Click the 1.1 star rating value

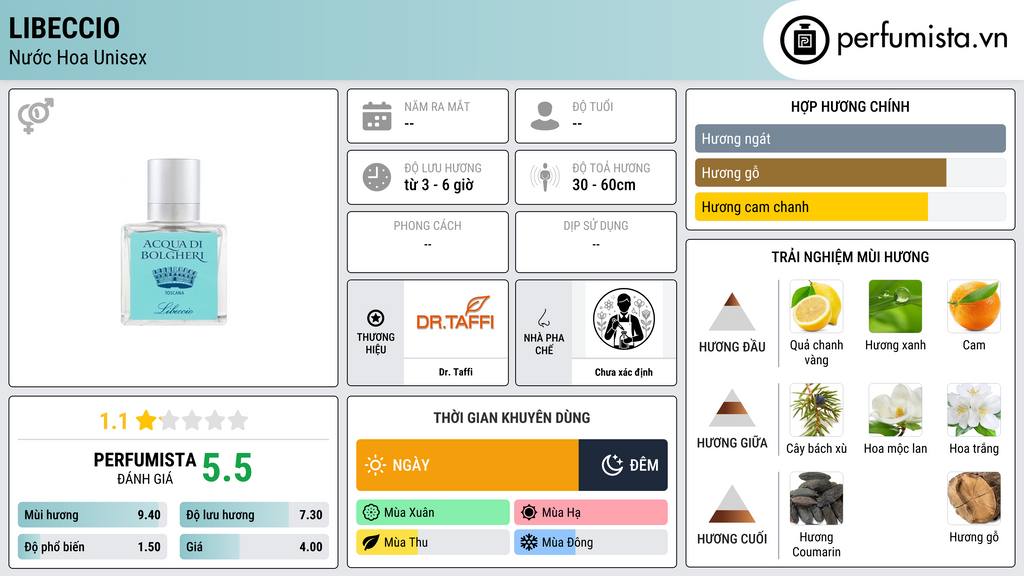[113, 421]
